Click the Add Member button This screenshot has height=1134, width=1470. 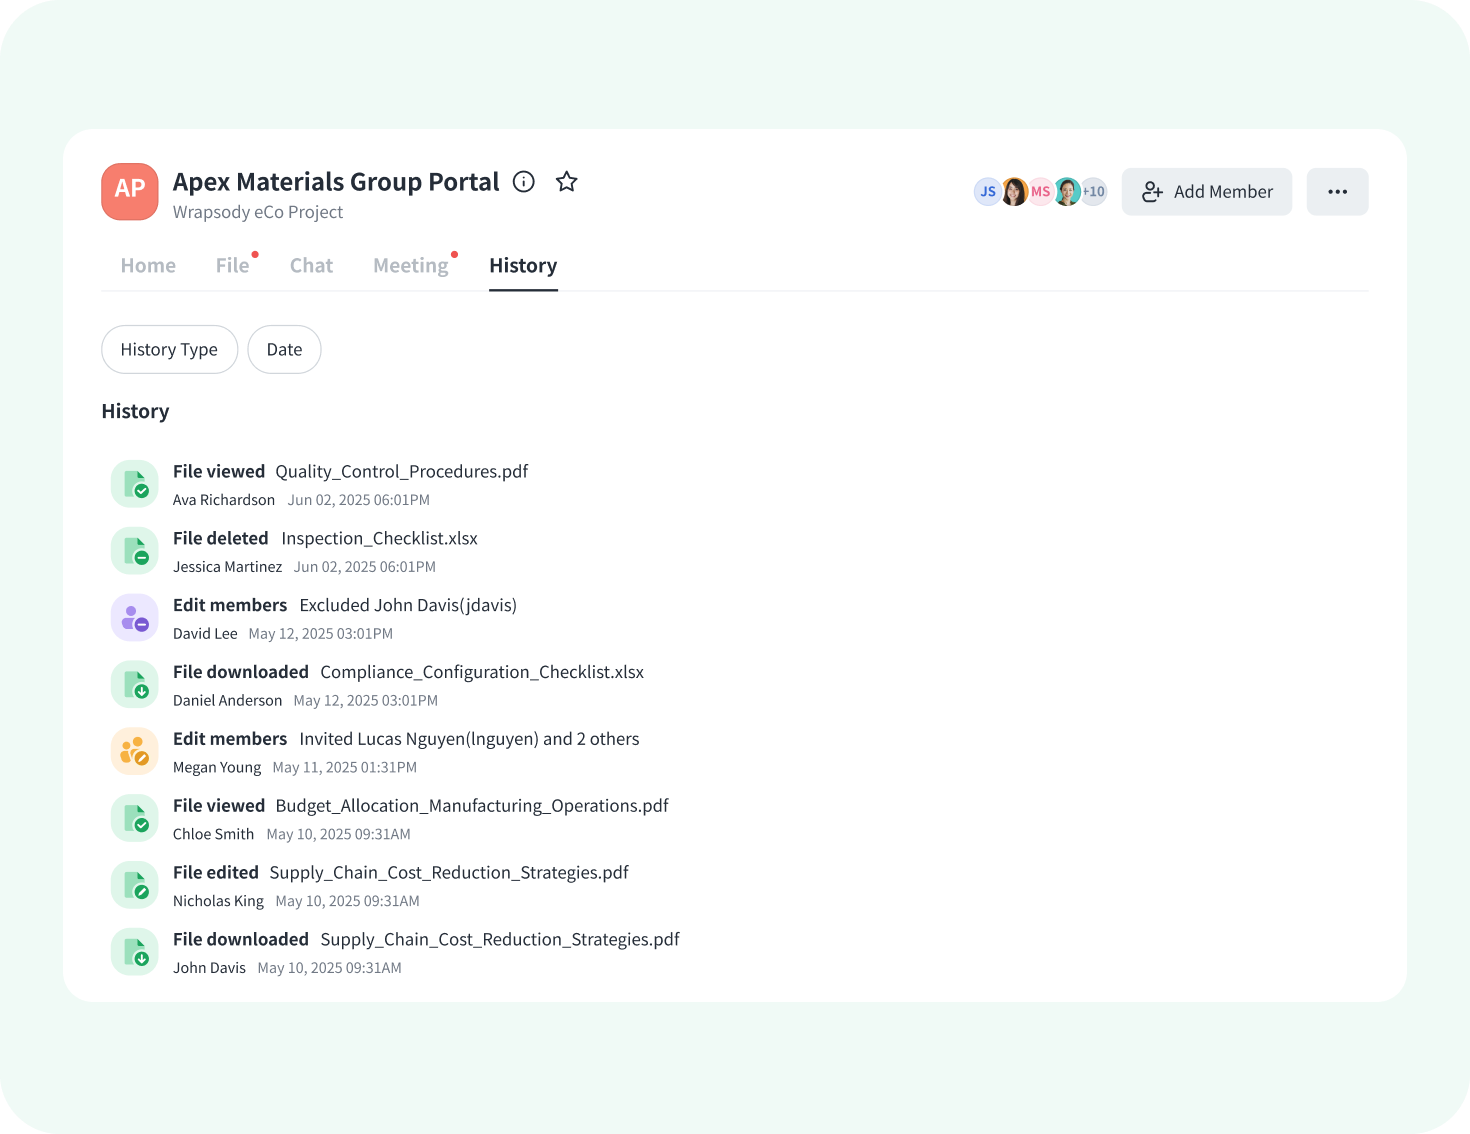point(1207,191)
